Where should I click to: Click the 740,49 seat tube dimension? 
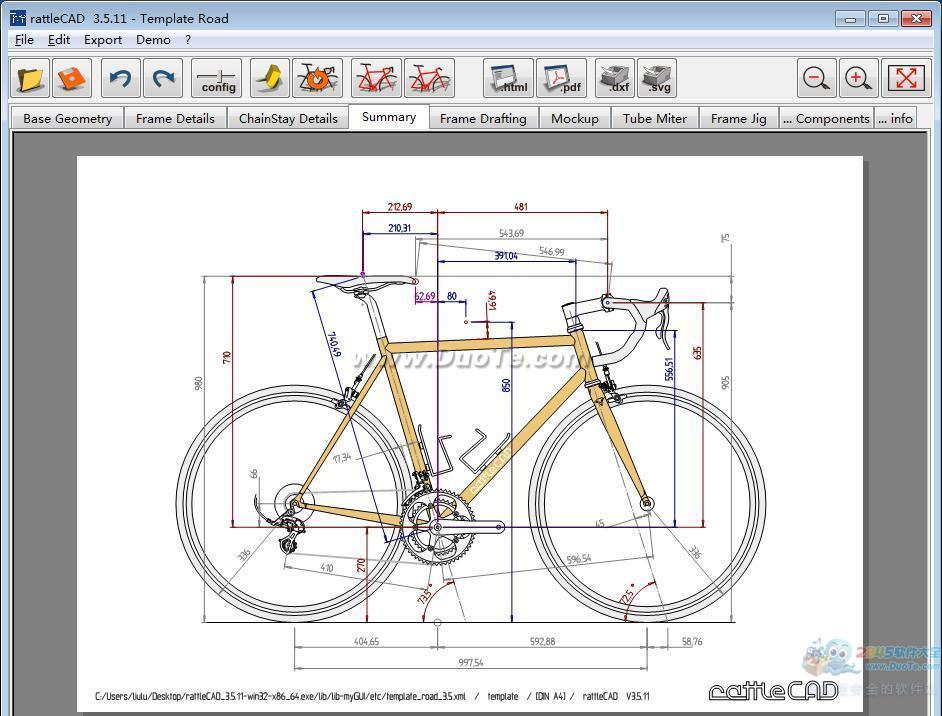333,344
